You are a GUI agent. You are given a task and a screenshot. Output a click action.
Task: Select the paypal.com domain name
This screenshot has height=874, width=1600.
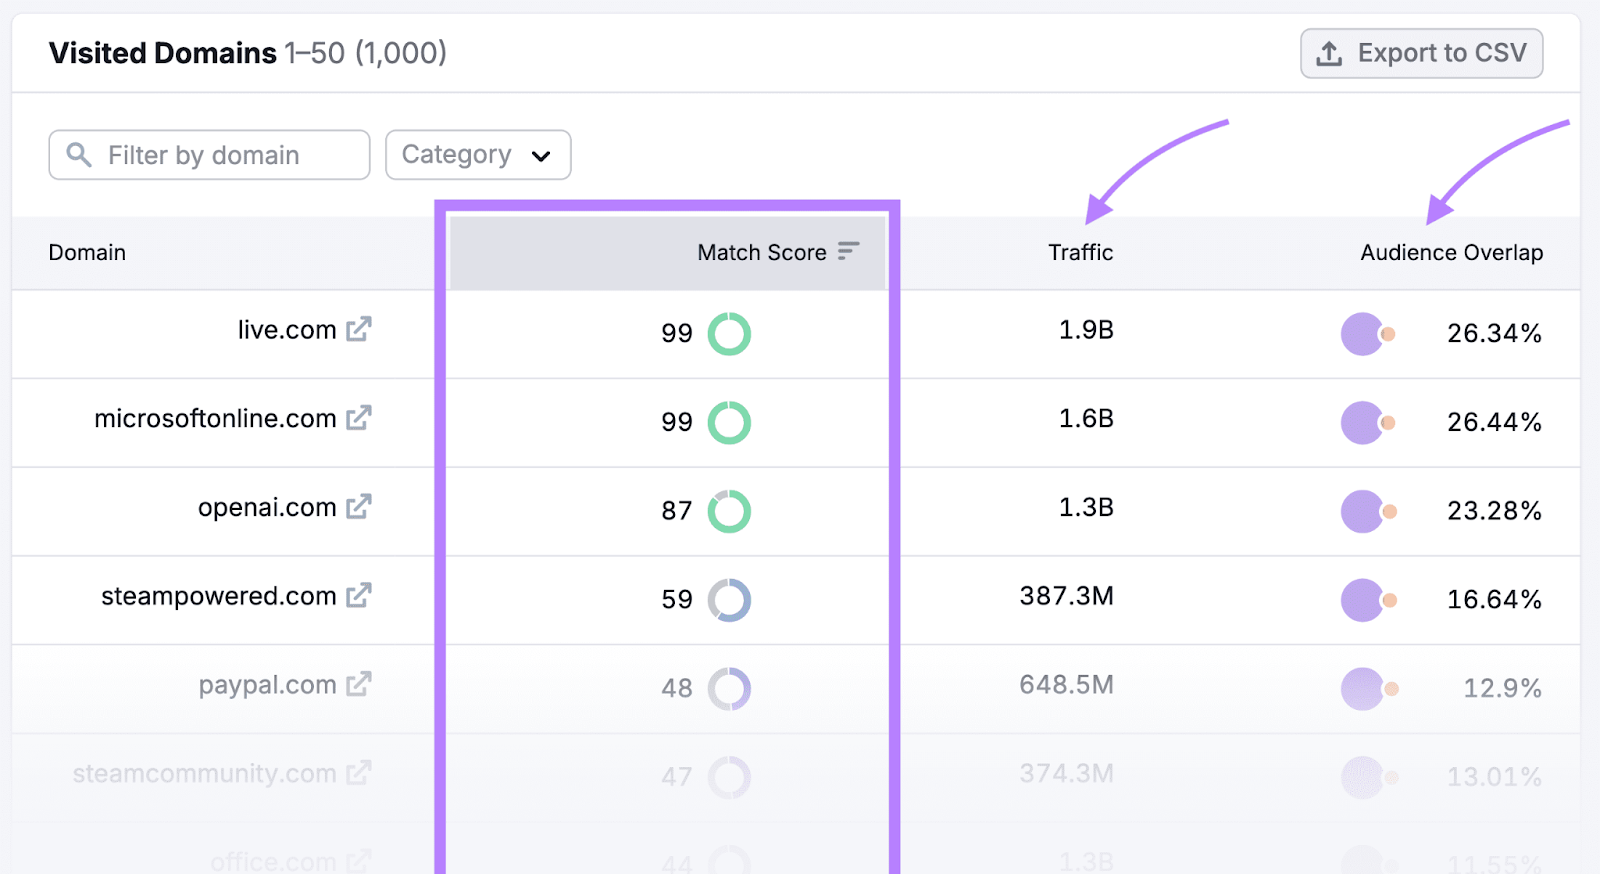[267, 685]
